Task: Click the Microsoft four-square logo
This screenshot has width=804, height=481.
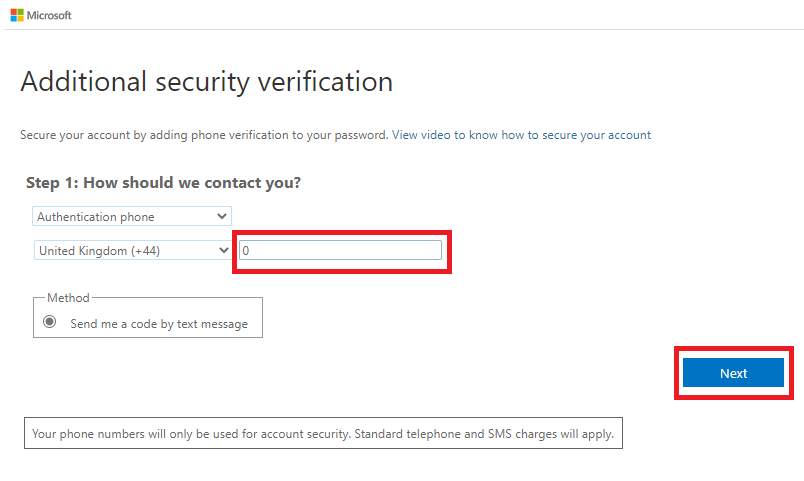Action: coord(17,15)
